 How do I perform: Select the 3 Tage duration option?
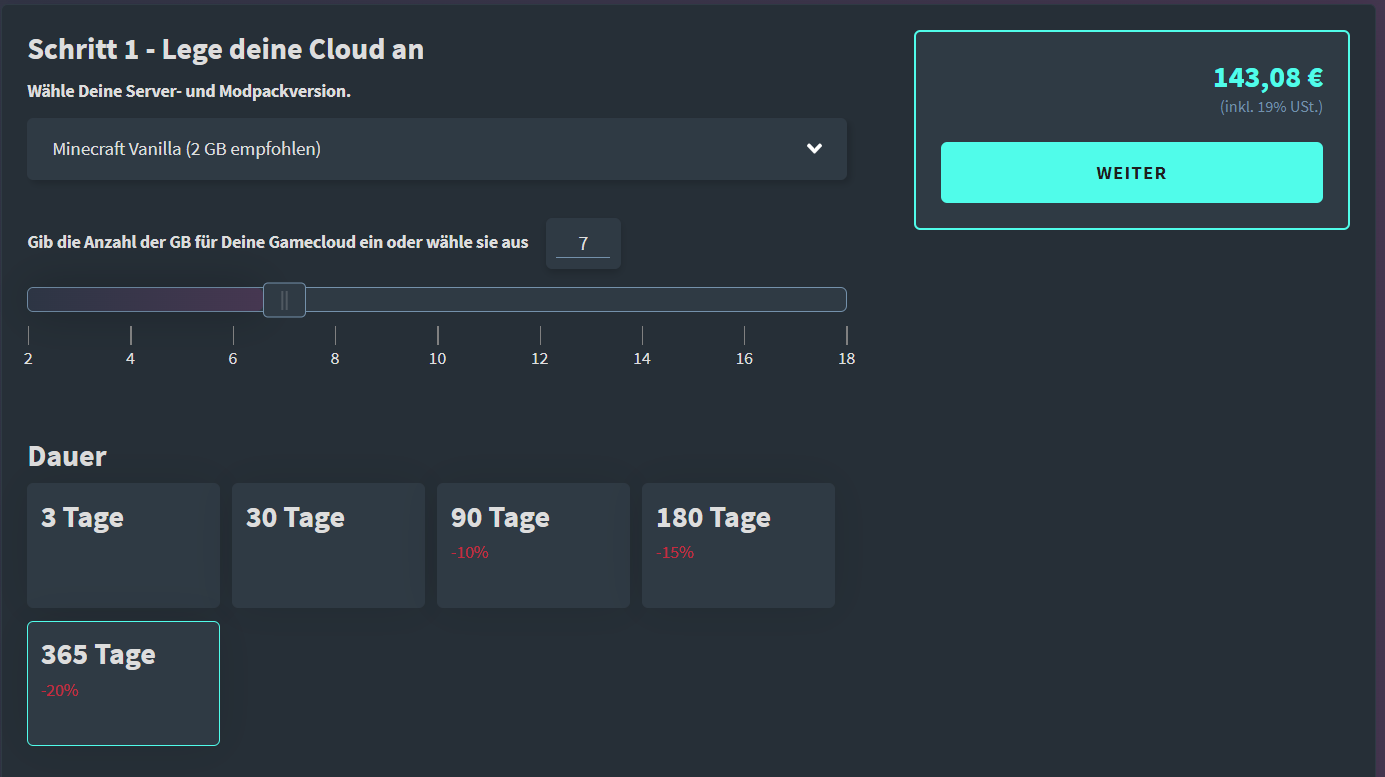(x=123, y=545)
